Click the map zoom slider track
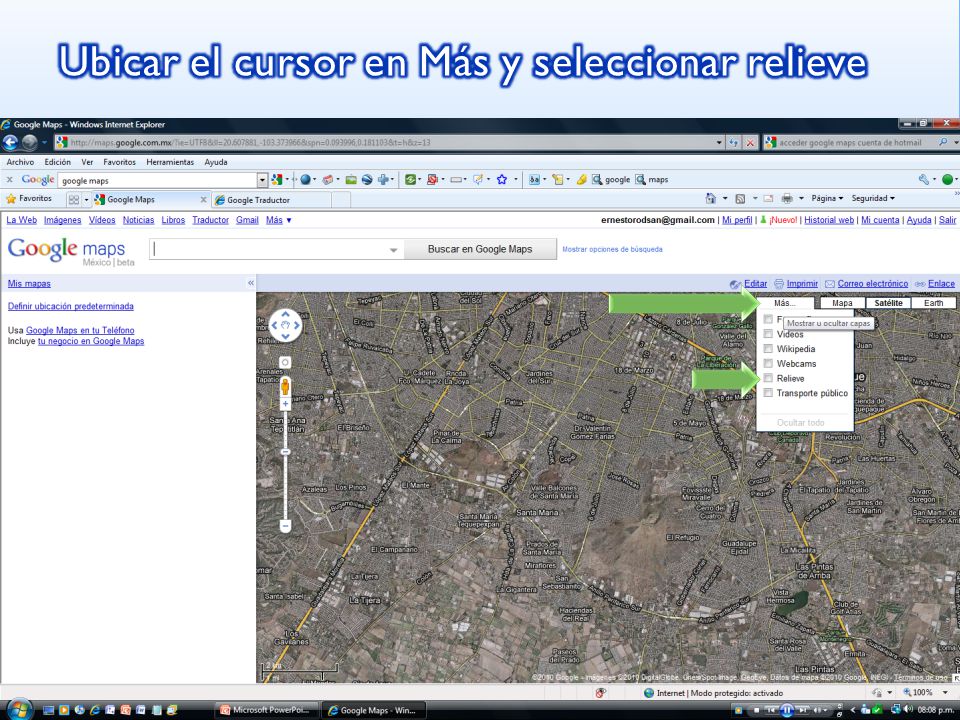The image size is (960, 720). click(x=285, y=464)
